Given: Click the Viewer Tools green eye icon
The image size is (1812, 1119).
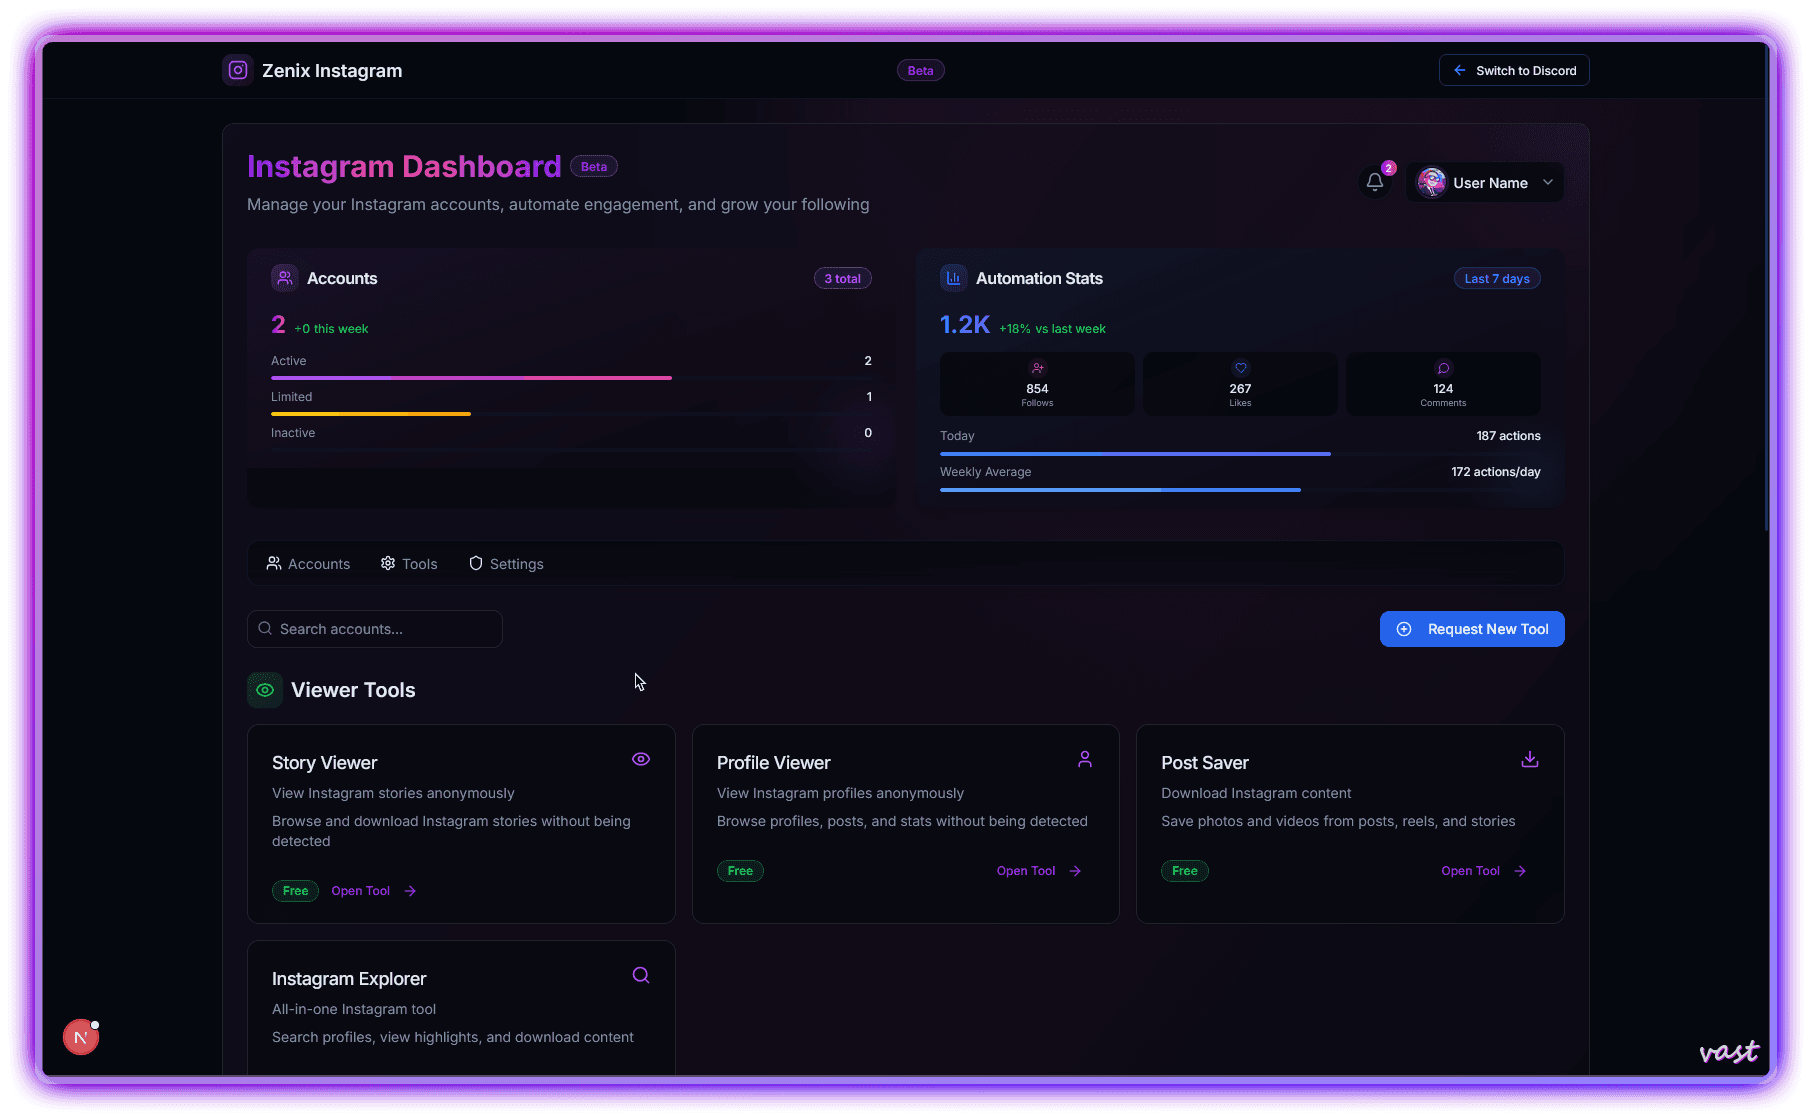Looking at the screenshot, I should tap(265, 690).
